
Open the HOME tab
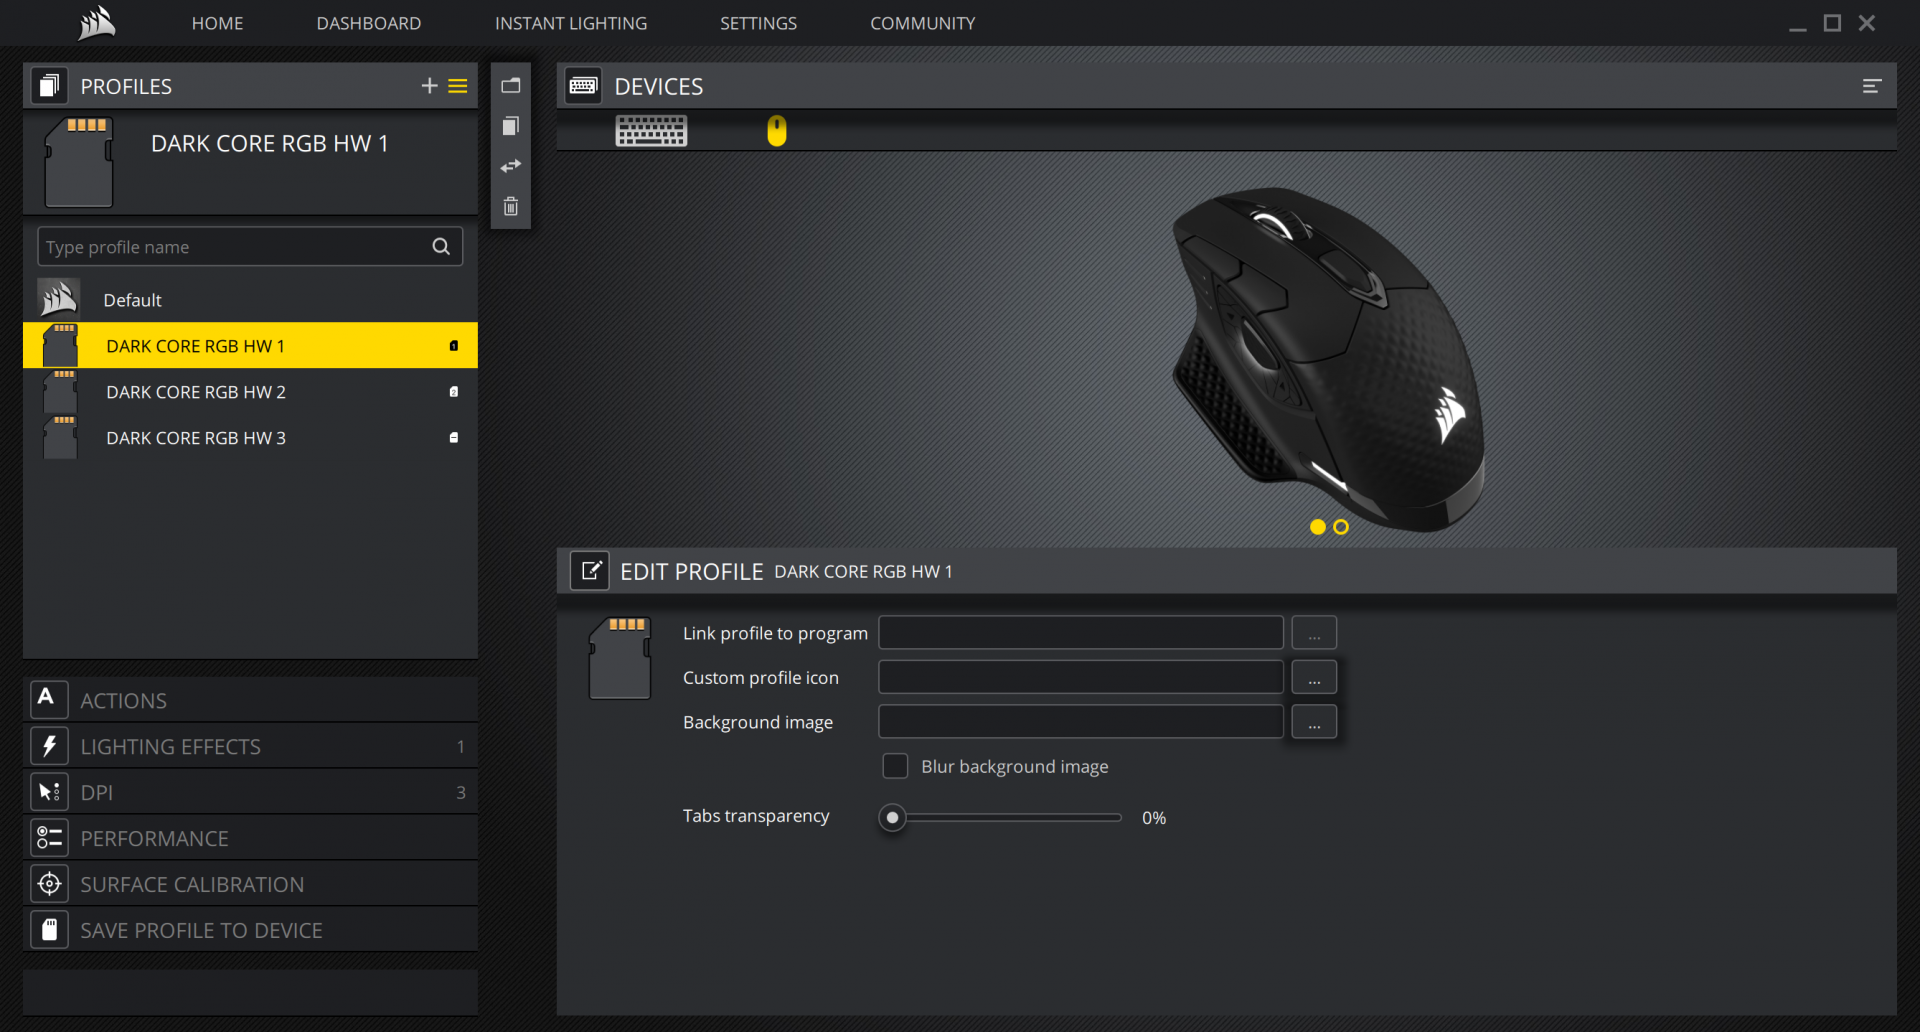[x=217, y=23]
